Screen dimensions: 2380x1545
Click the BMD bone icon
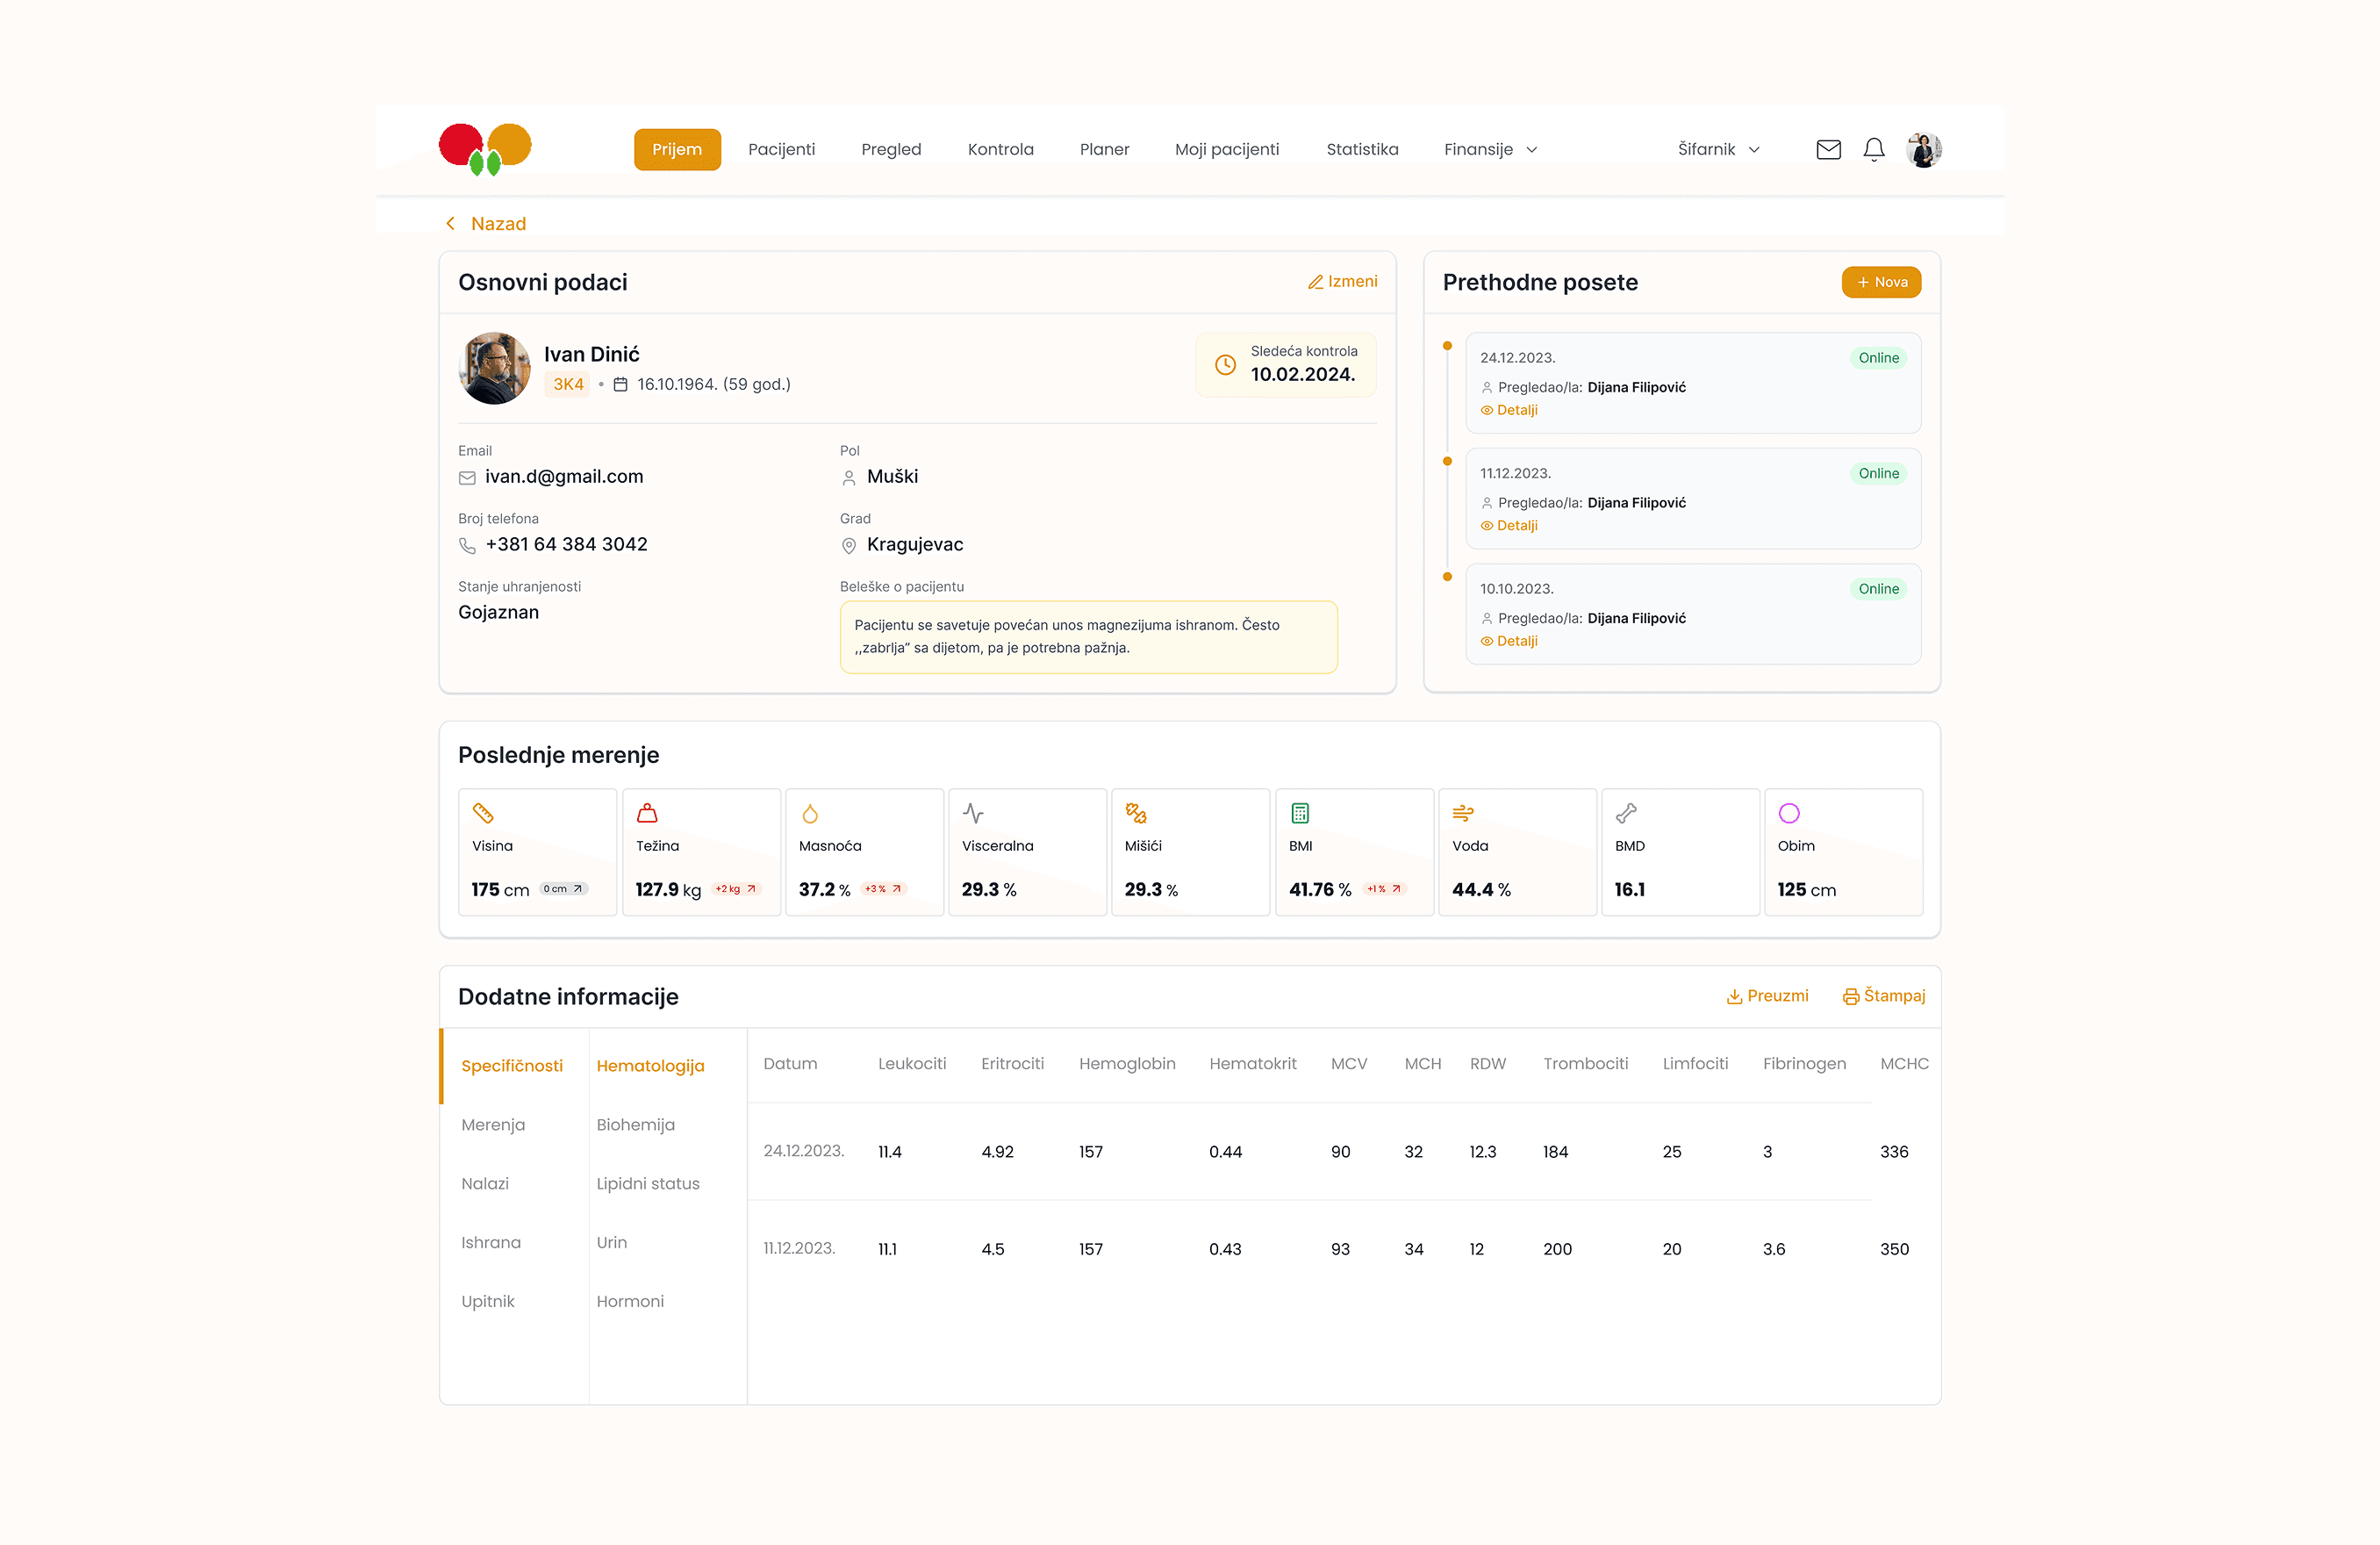click(x=1625, y=813)
